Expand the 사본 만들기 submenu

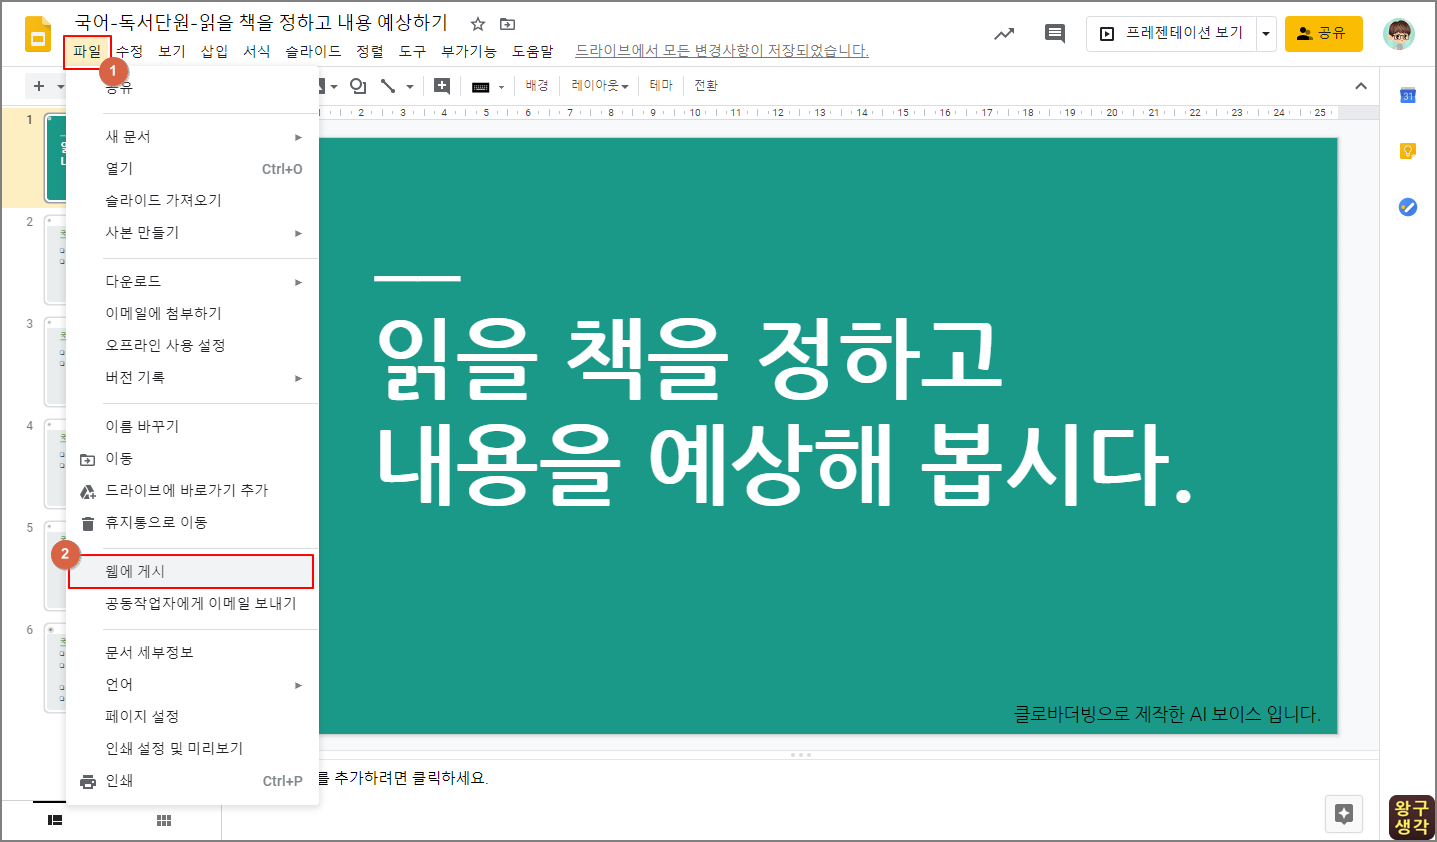click(x=298, y=233)
